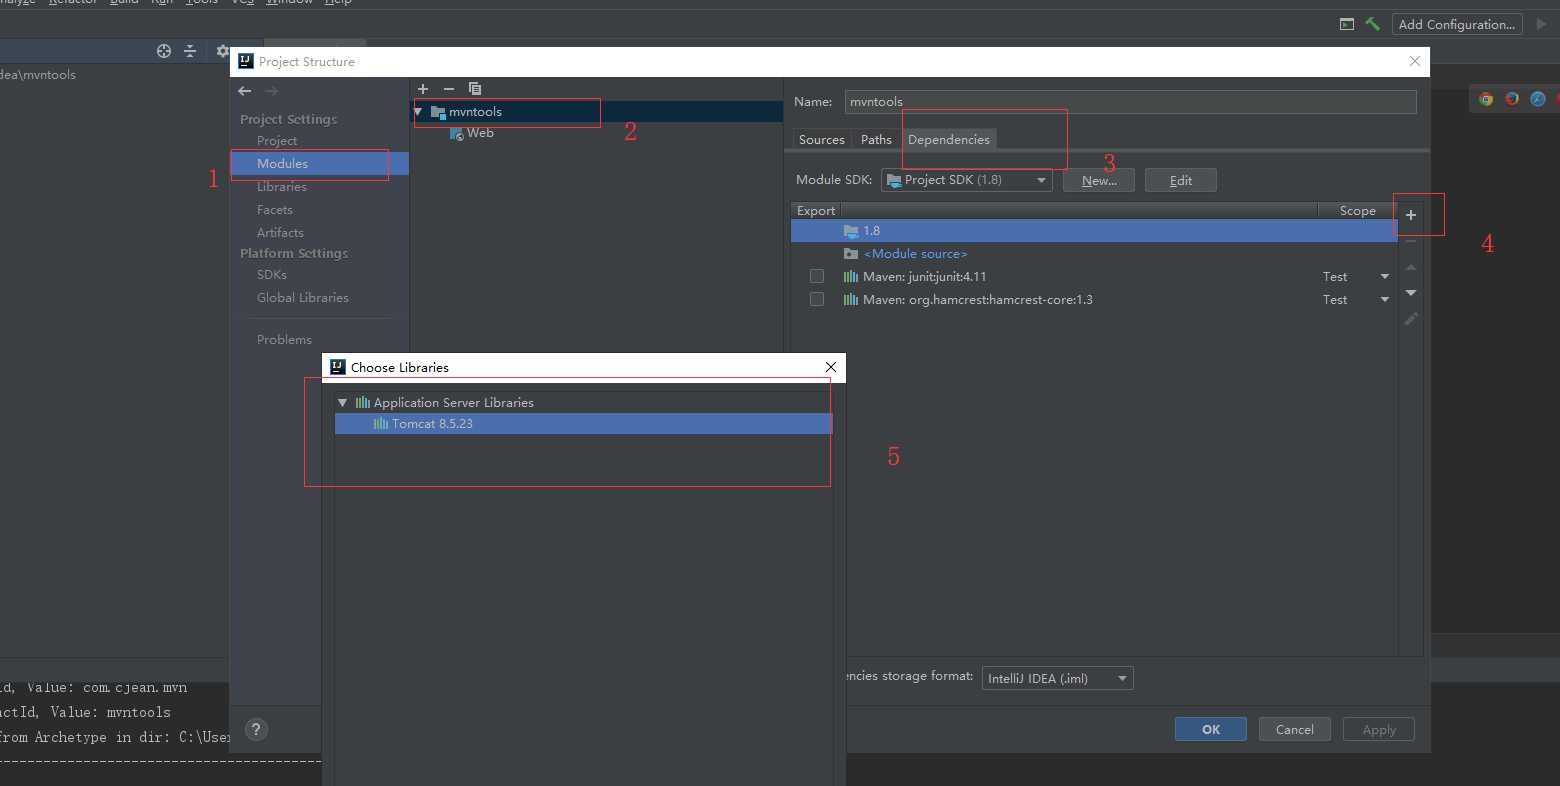Image resolution: width=1560 pixels, height=786 pixels.
Task: Switch to the Sources tab
Action: click(x=822, y=140)
